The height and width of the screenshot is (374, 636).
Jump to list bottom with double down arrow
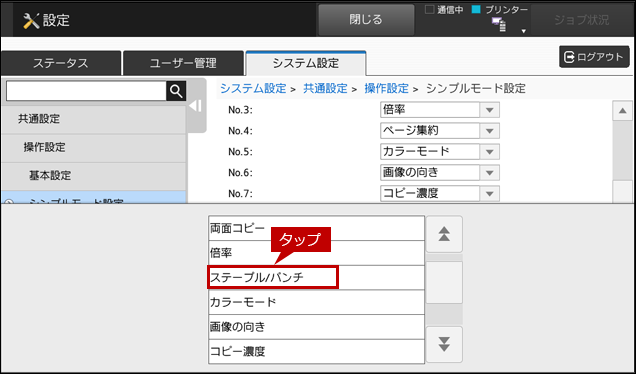[444, 344]
